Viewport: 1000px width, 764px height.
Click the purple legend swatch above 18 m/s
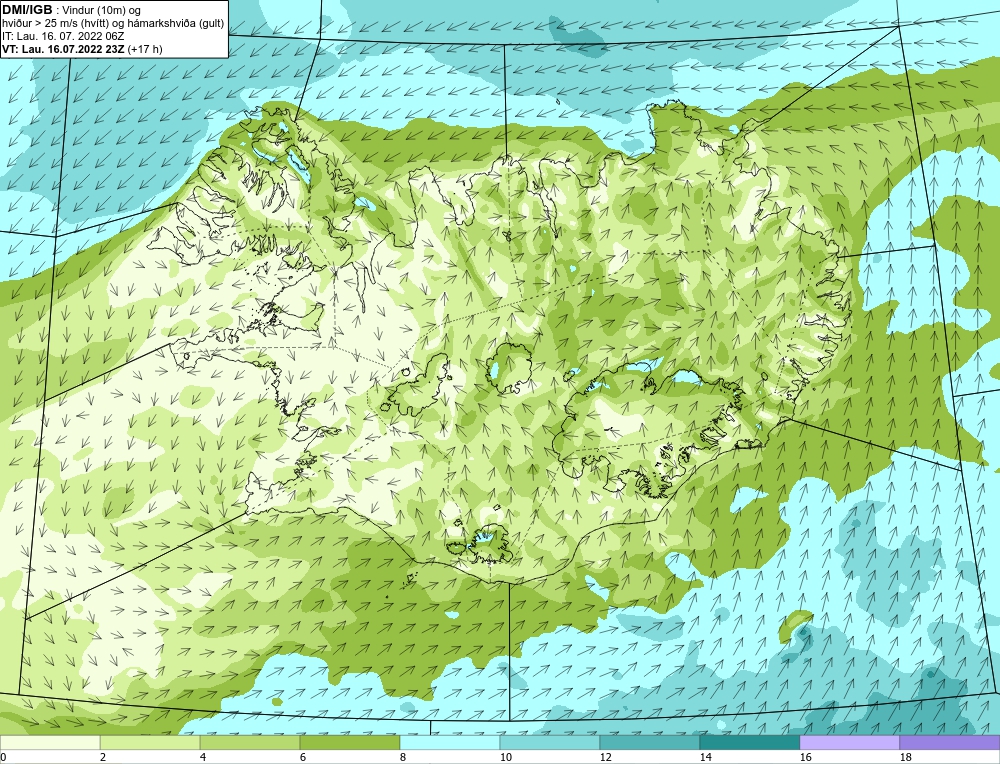click(x=950, y=743)
